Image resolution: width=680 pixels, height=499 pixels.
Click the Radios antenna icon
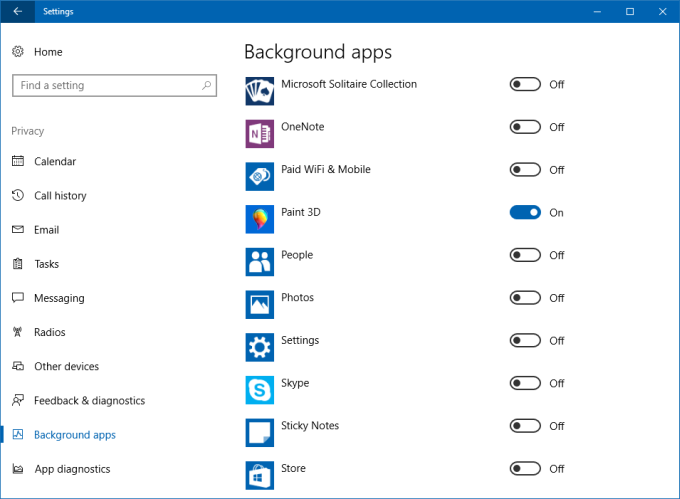click(x=18, y=332)
